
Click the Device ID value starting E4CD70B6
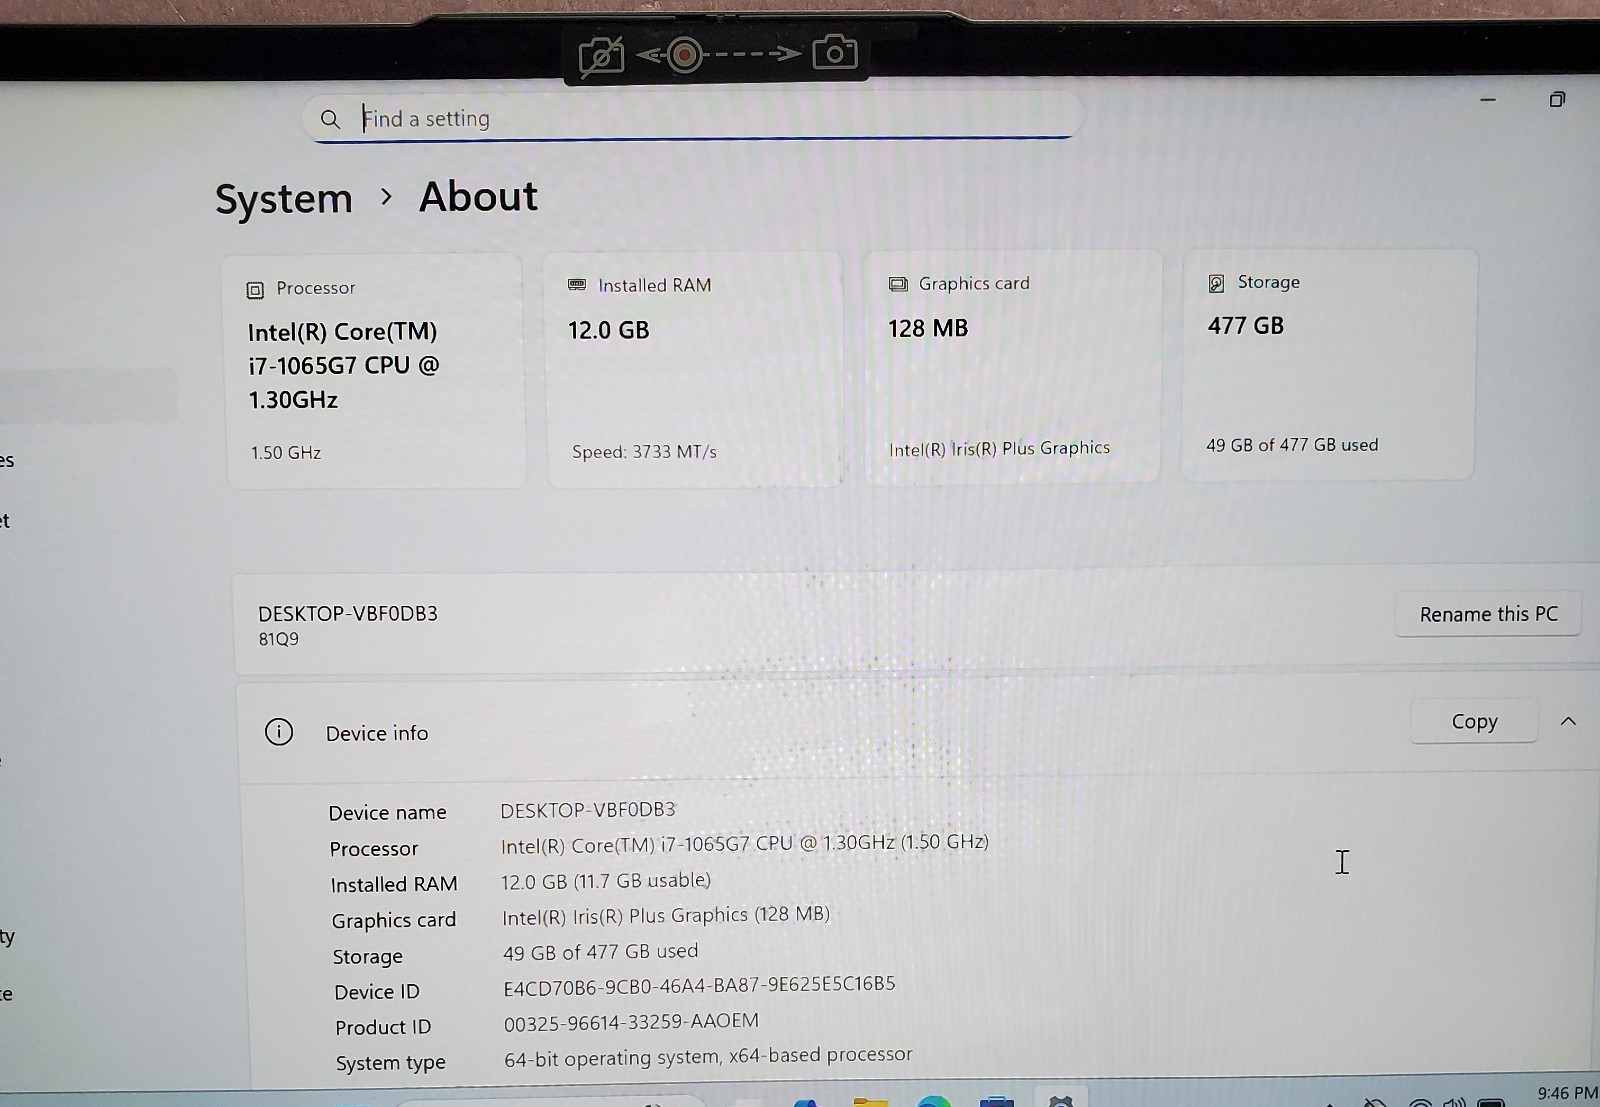coord(699,986)
